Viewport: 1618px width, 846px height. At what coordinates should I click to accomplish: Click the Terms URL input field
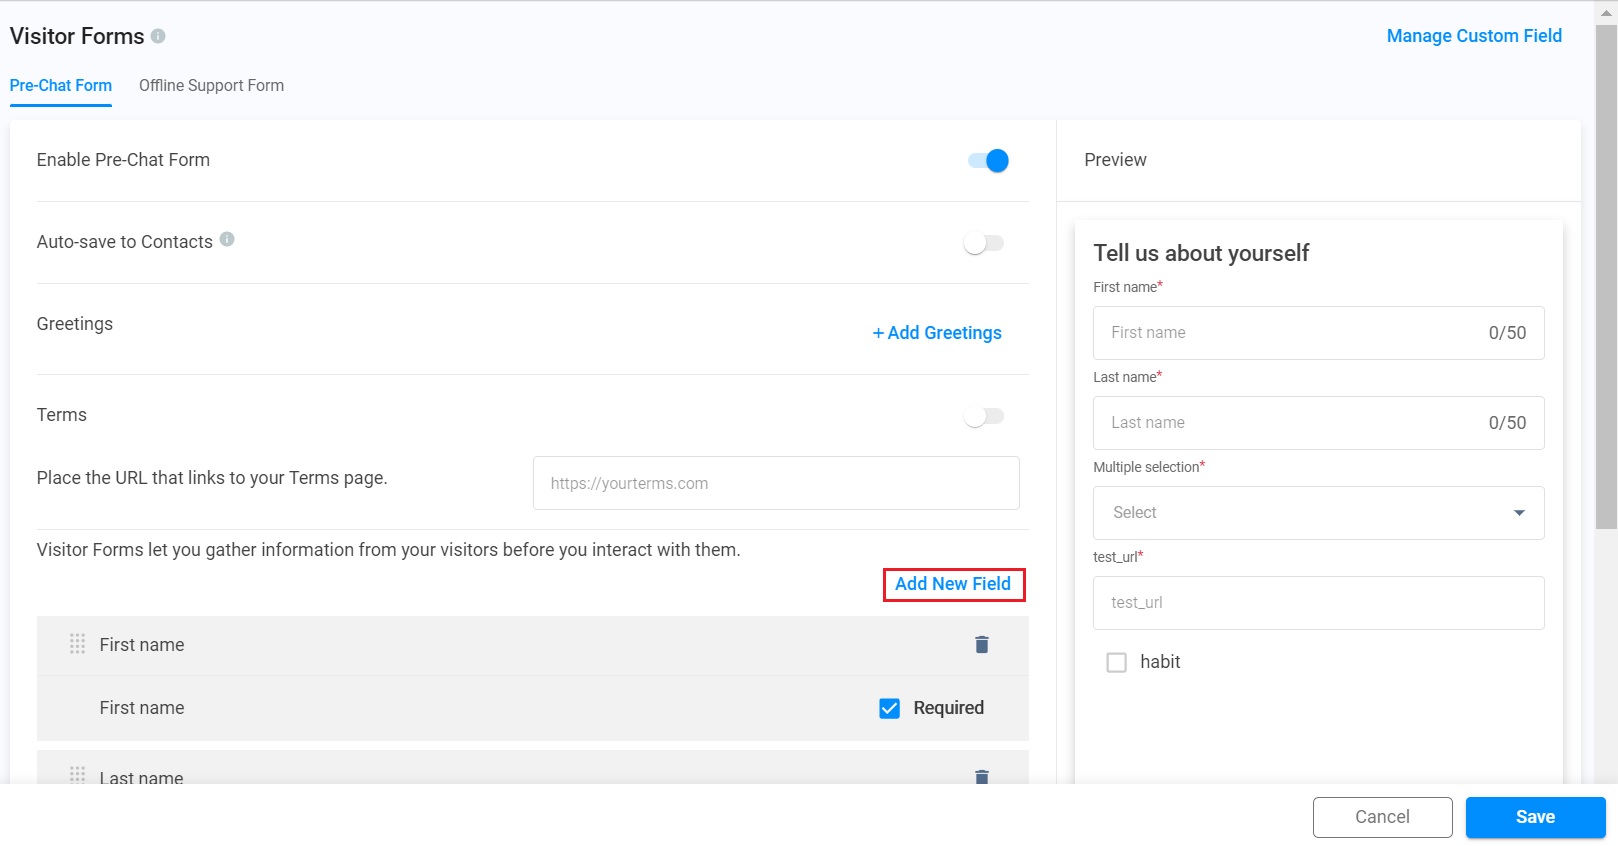coord(776,483)
